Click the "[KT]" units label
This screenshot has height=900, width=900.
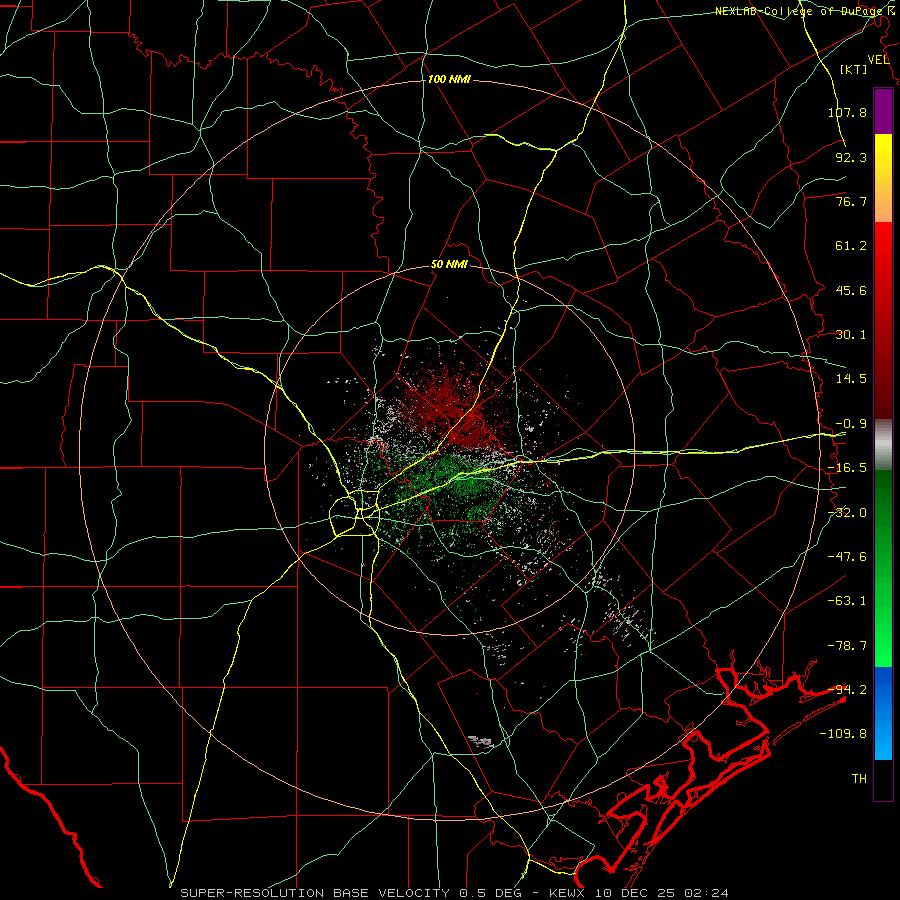pyautogui.click(x=854, y=69)
